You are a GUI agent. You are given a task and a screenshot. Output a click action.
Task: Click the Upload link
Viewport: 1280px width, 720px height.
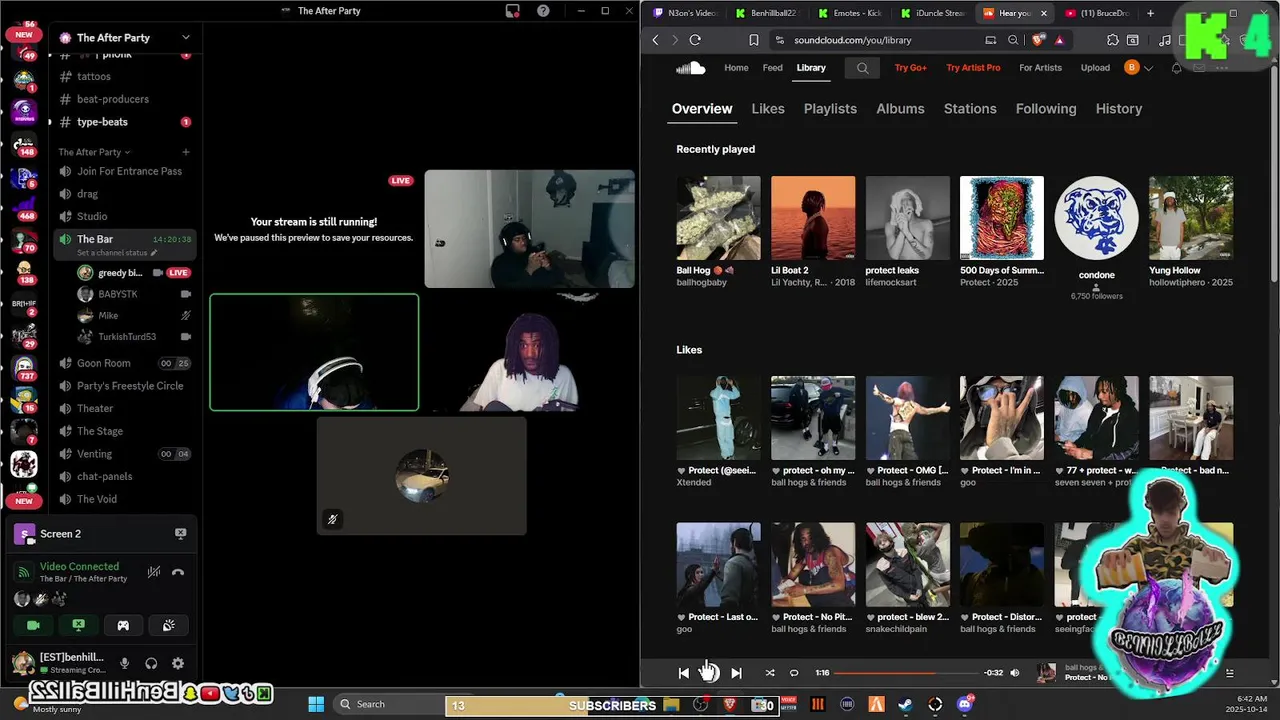(x=1095, y=68)
